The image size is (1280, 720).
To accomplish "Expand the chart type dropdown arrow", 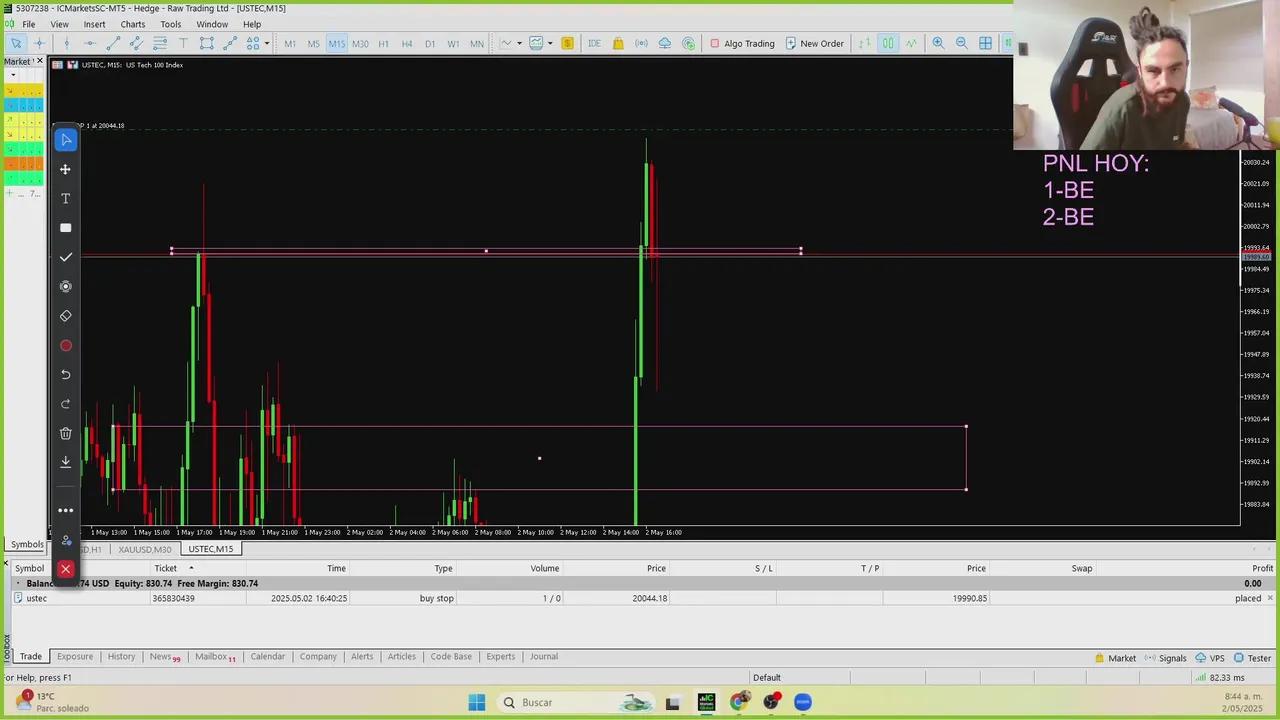I will (x=519, y=43).
